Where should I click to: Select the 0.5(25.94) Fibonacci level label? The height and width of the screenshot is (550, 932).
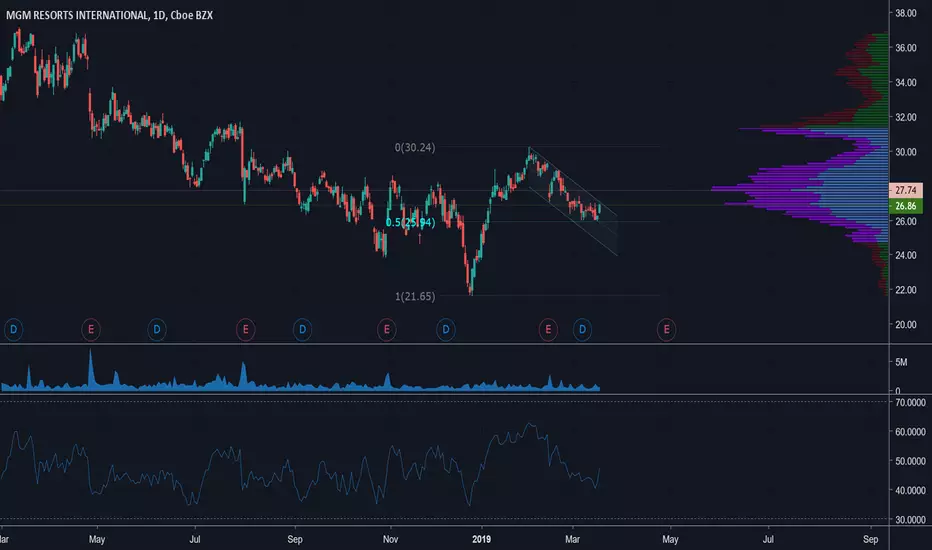point(411,222)
